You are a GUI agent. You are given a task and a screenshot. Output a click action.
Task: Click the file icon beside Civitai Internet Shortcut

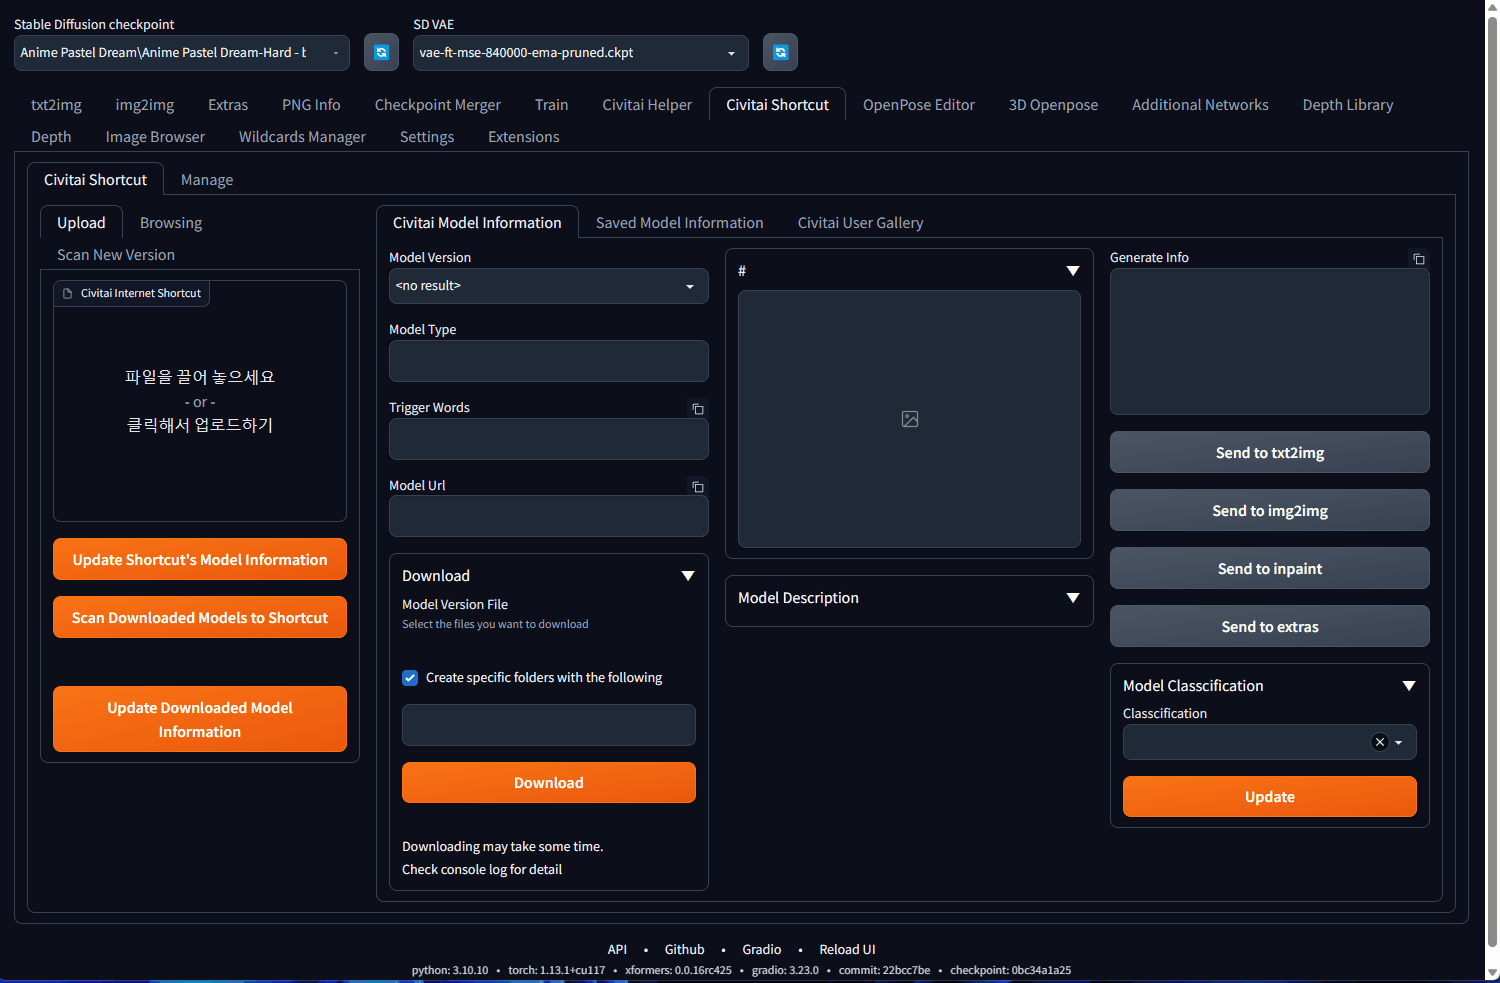coord(68,293)
